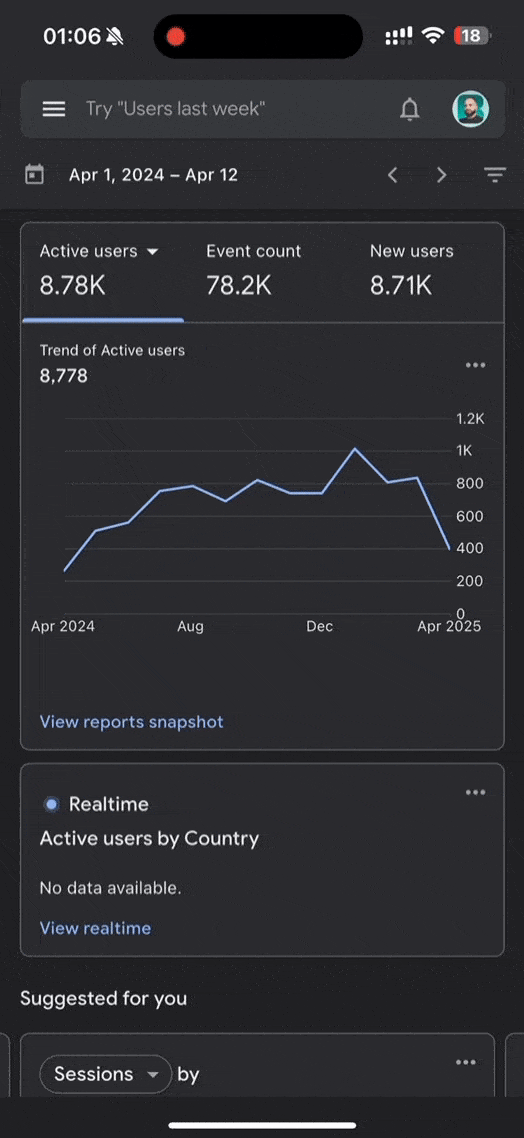
Task: Select the Event count metric tab
Action: [x=253, y=269]
